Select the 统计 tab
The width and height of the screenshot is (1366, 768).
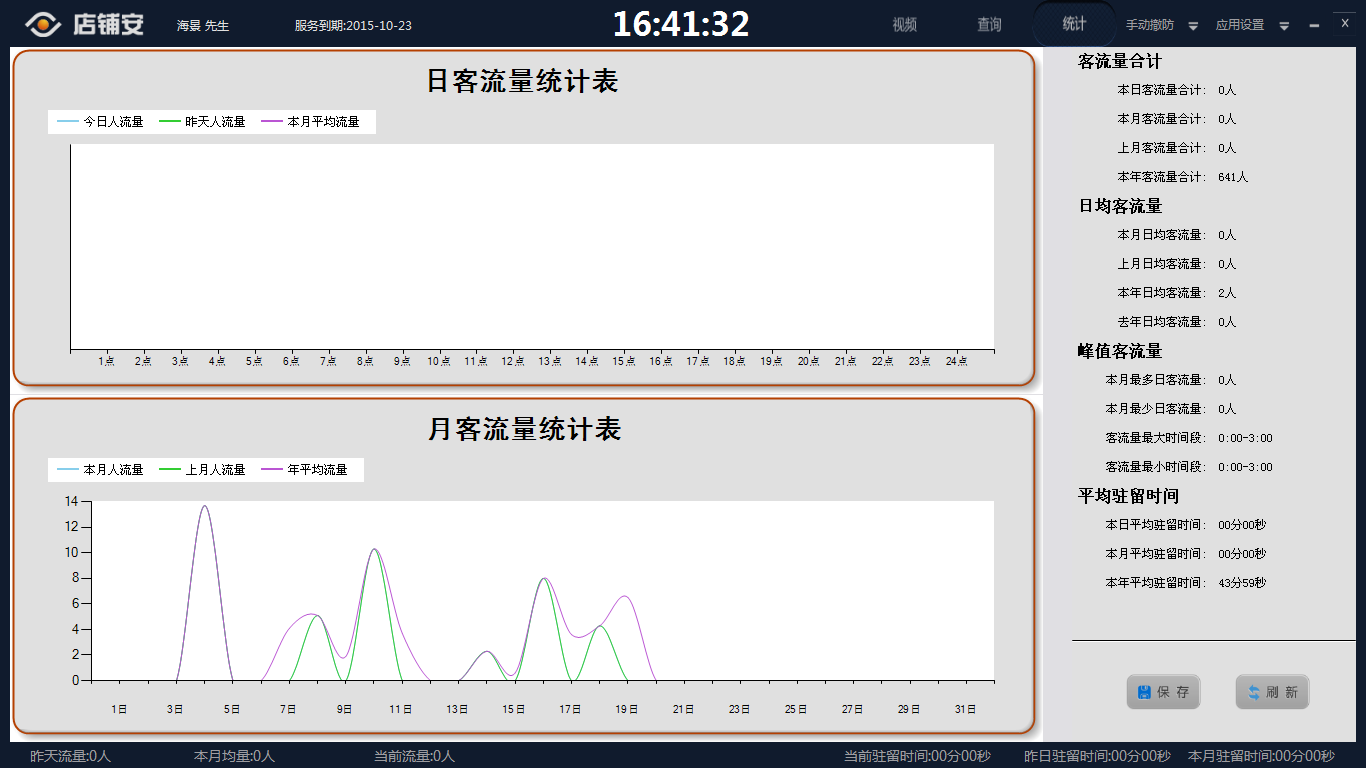click(1074, 24)
